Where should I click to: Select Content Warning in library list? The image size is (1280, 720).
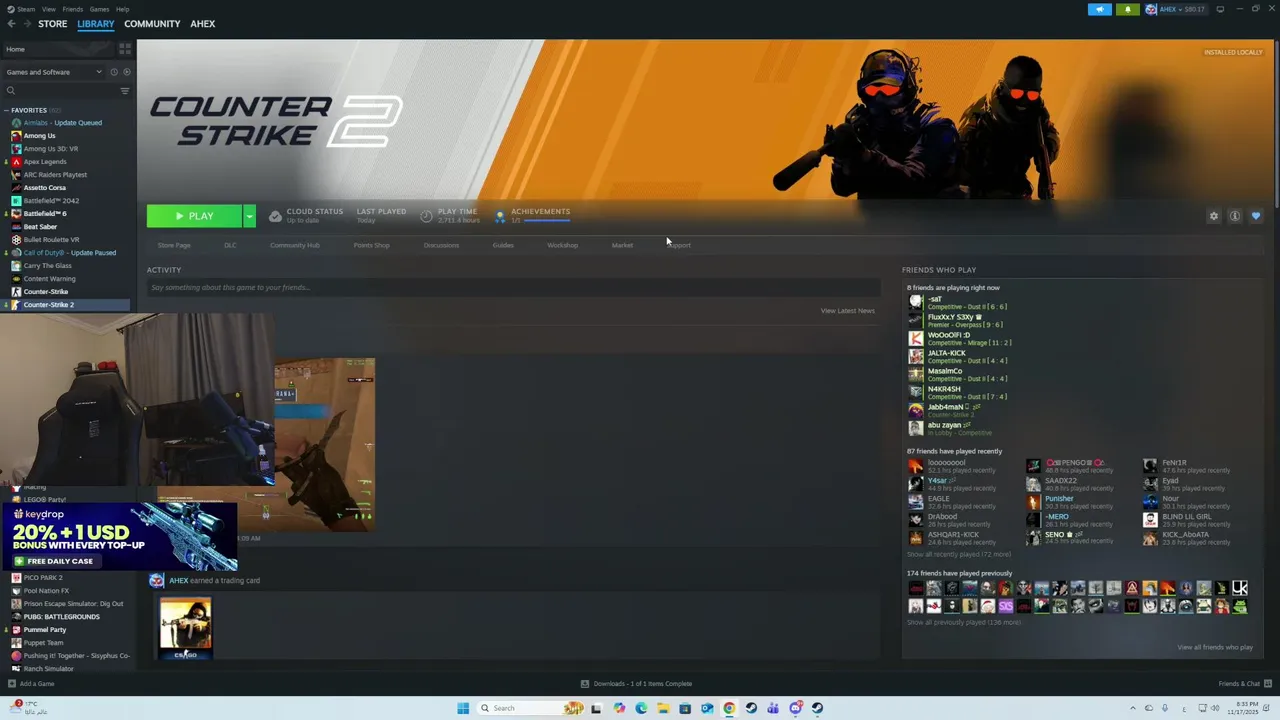(49, 279)
